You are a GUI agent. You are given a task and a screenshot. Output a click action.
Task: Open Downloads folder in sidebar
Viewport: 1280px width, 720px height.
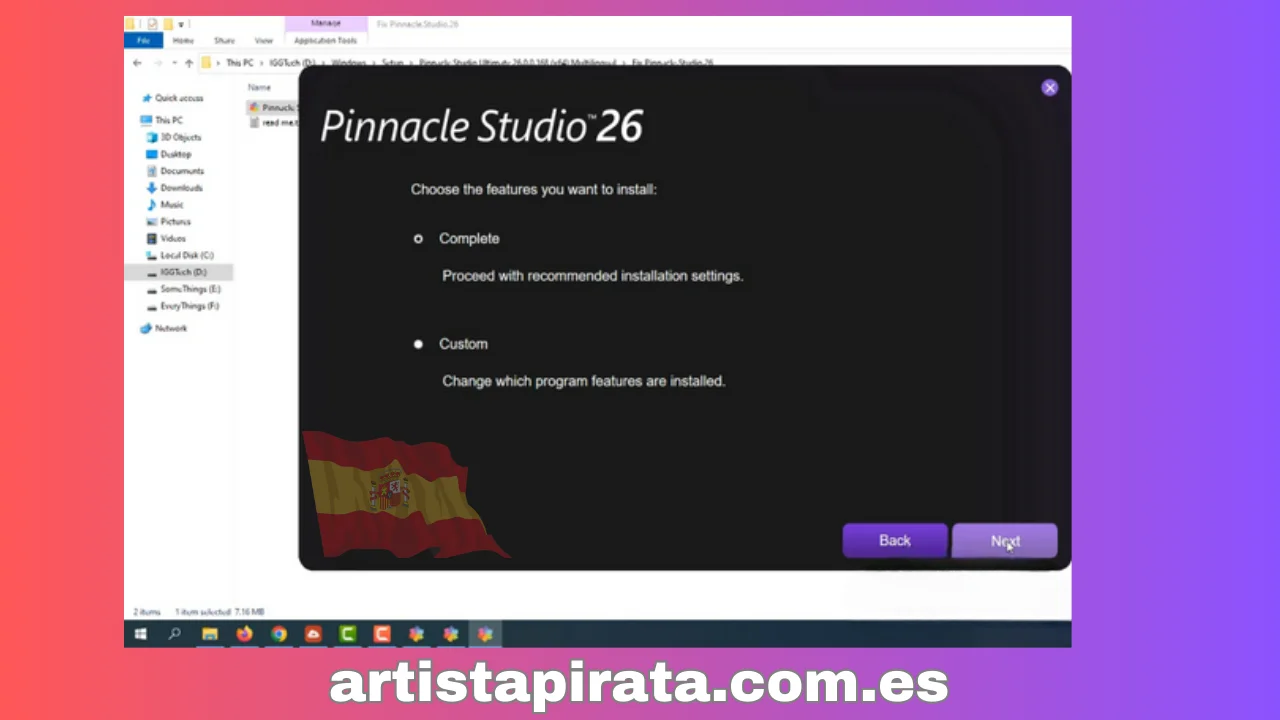(x=181, y=188)
